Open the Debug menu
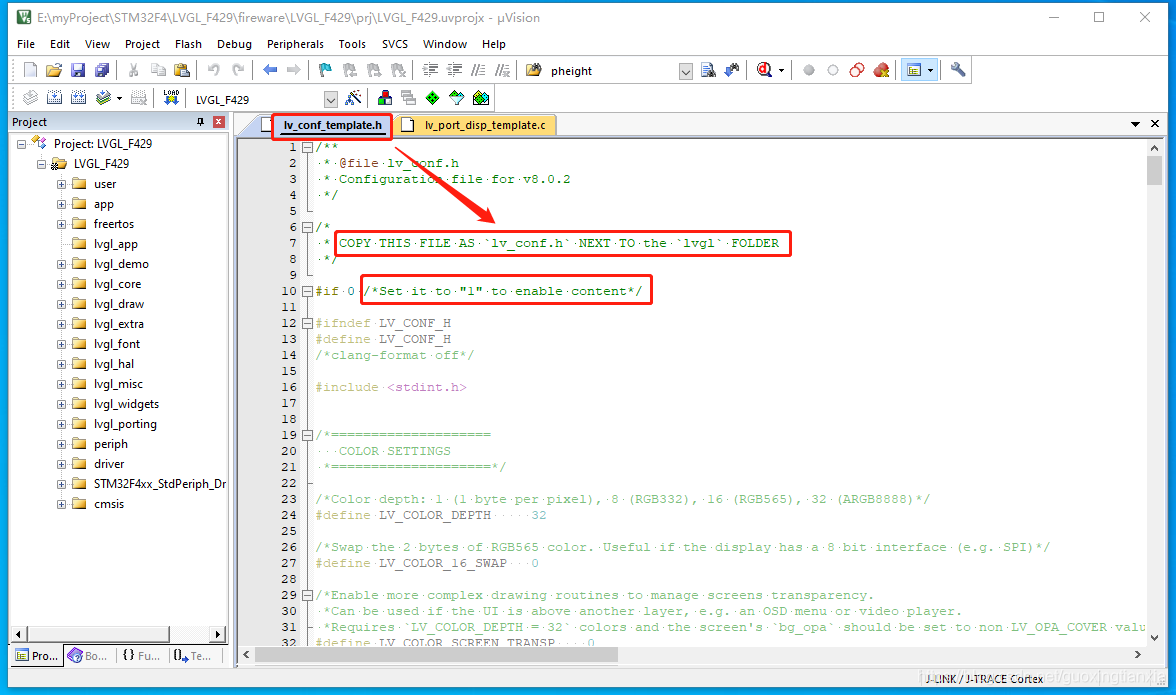 tap(234, 44)
